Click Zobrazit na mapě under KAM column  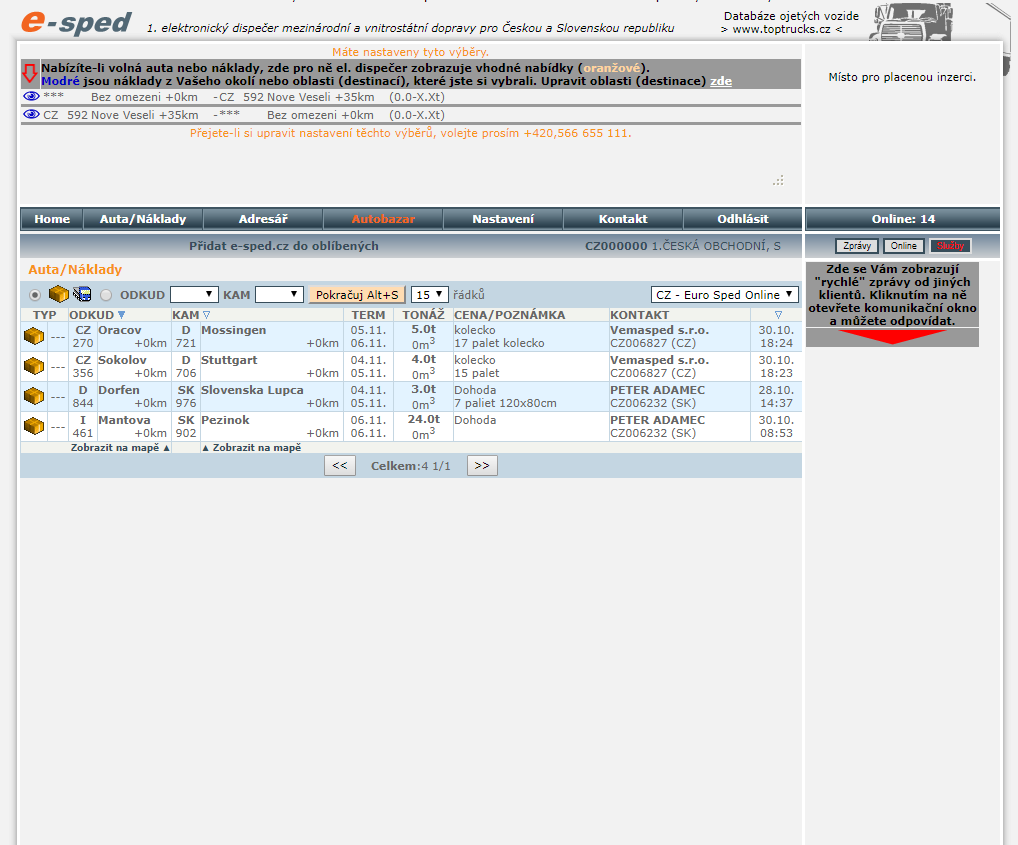(252, 448)
